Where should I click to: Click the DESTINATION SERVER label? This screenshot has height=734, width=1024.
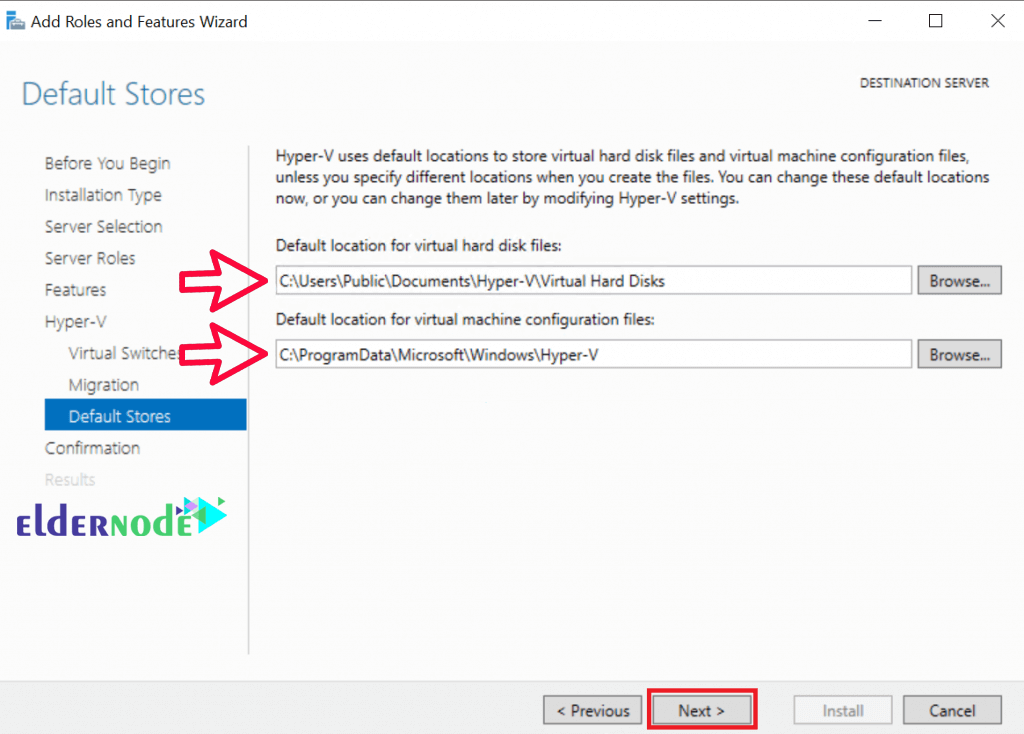pos(924,83)
